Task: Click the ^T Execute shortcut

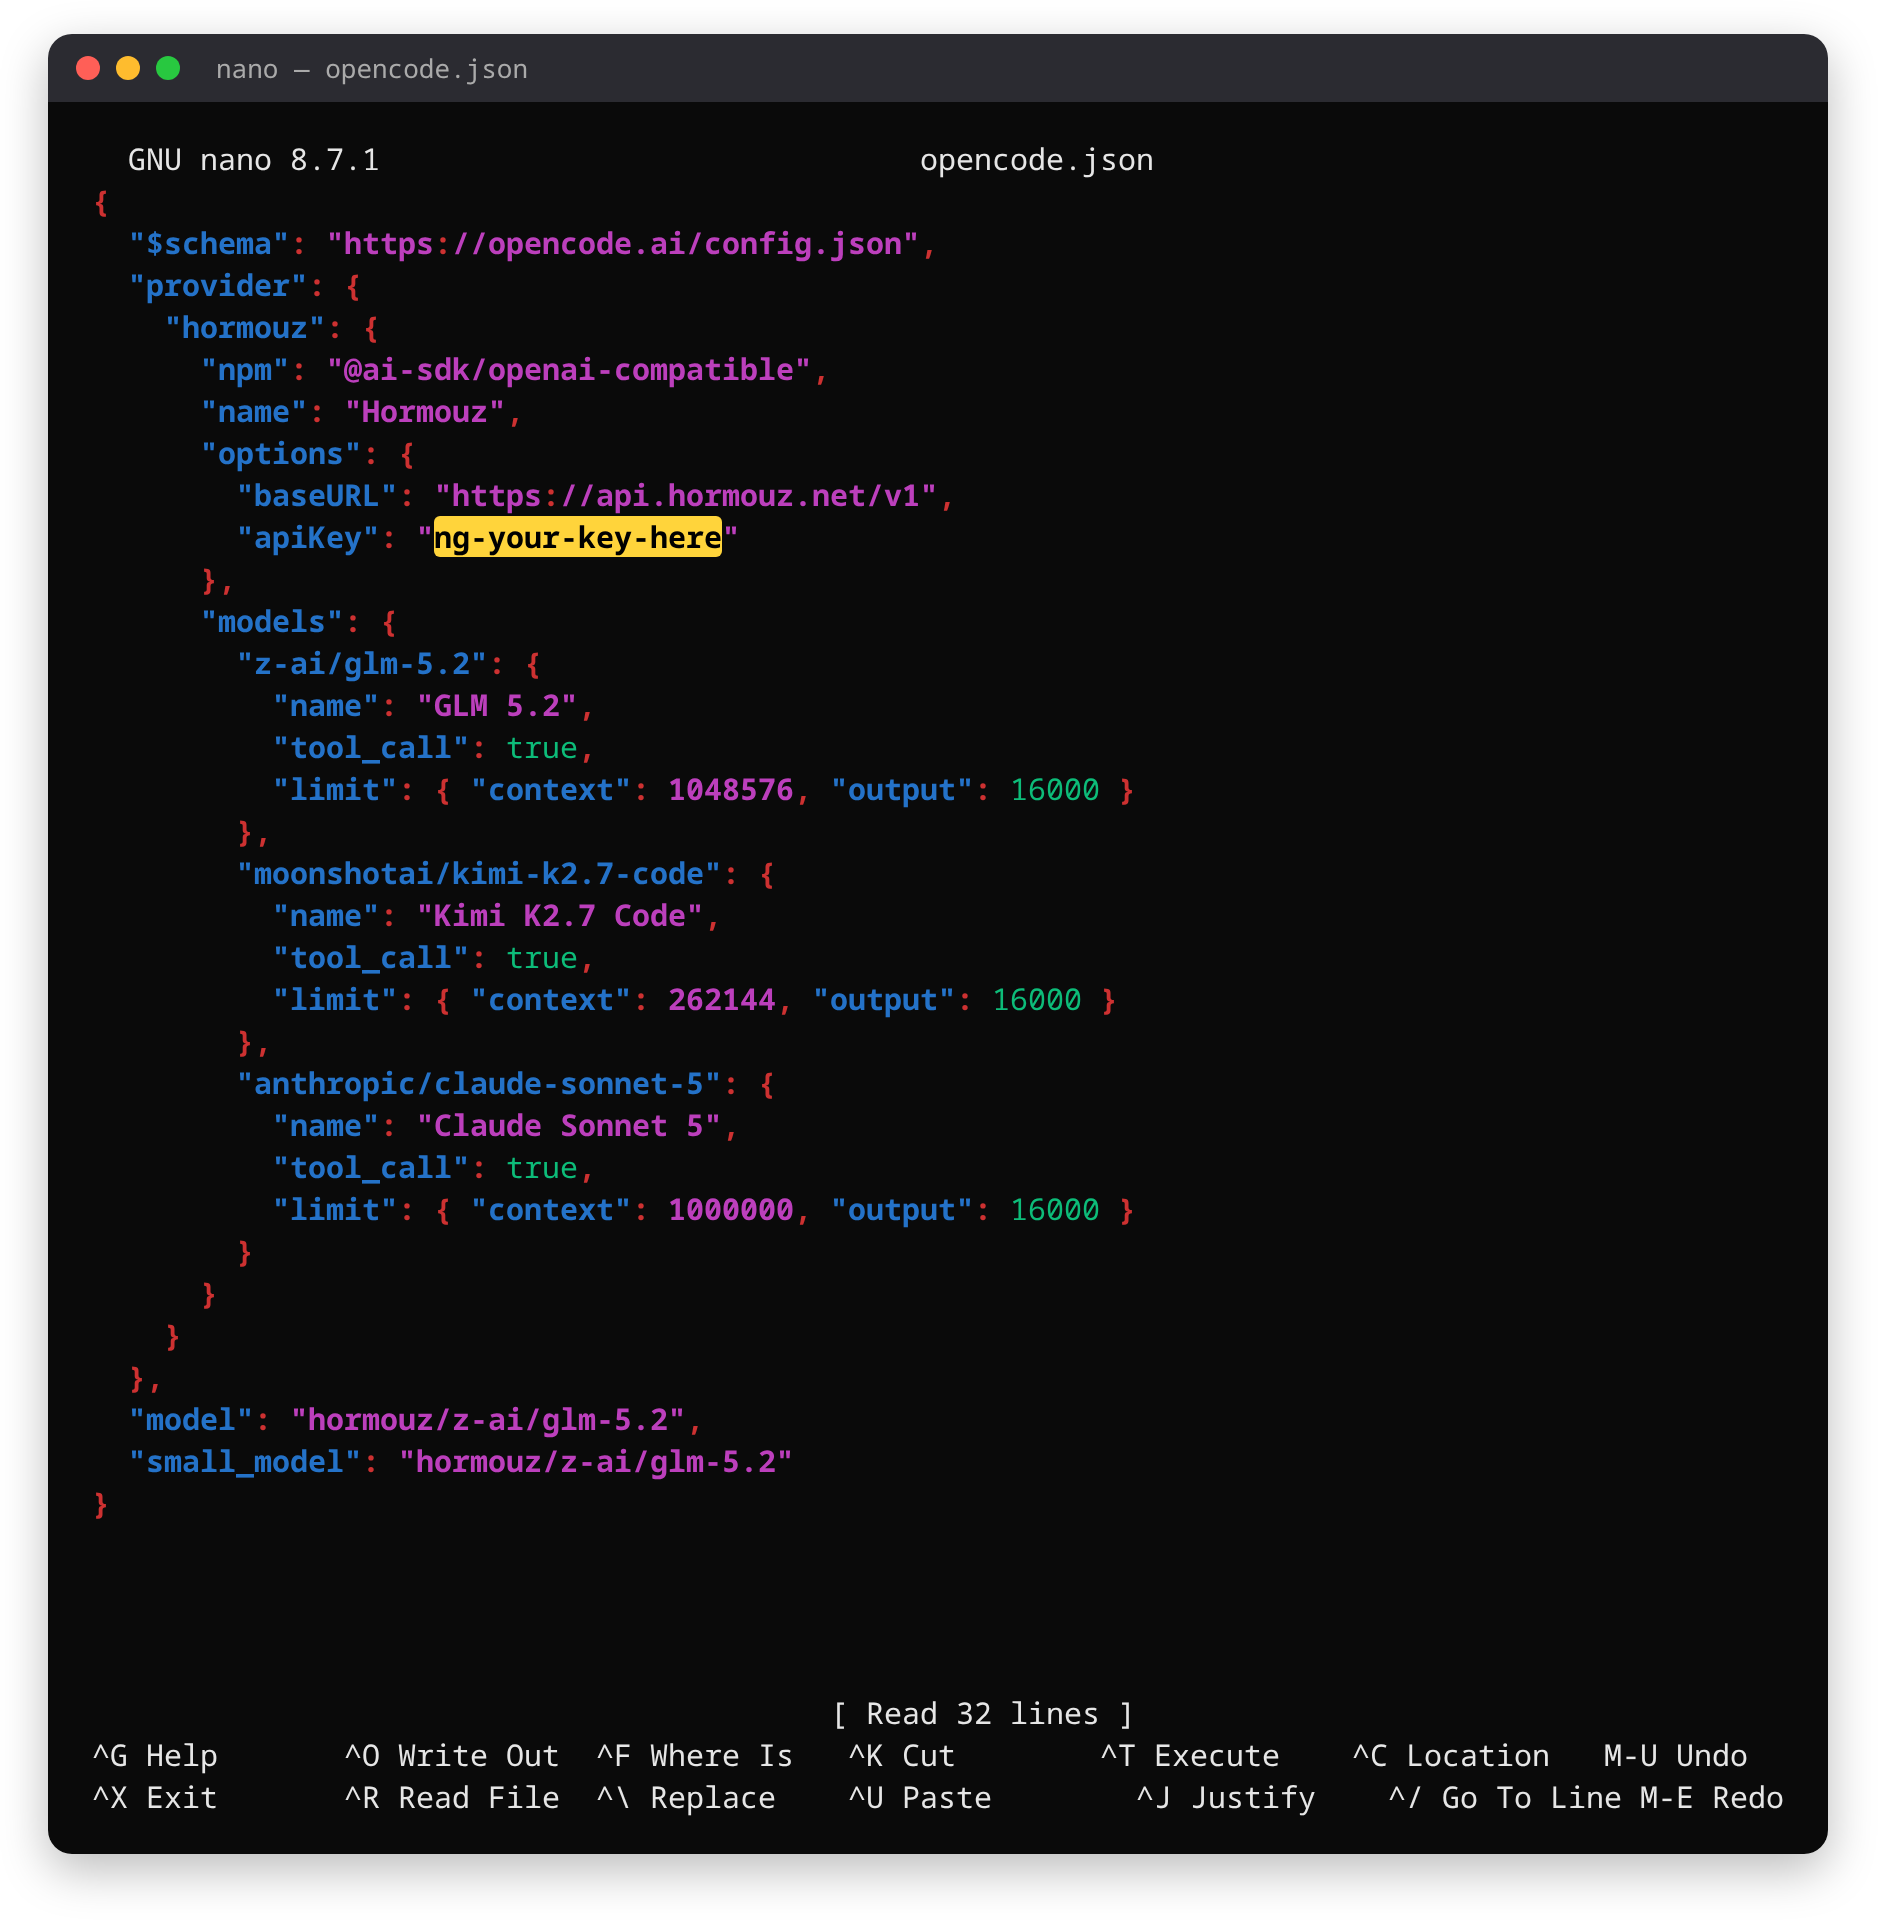Action: point(1189,1755)
